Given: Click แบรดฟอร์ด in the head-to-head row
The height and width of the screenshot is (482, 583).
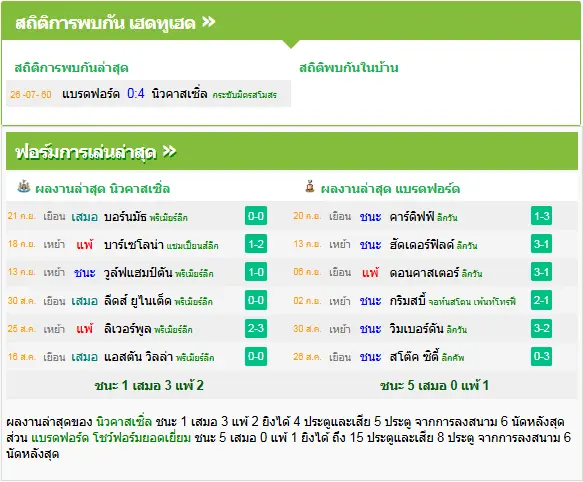Looking at the screenshot, I should point(91,93).
